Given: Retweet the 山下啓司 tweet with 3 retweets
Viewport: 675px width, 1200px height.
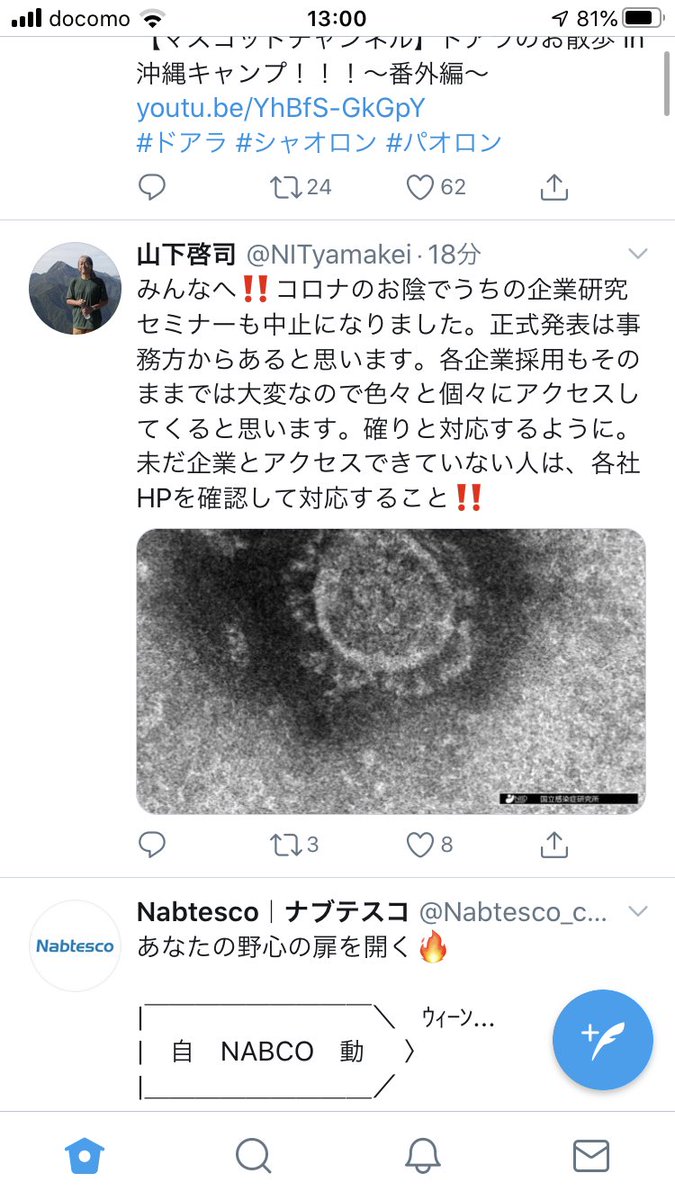Looking at the screenshot, I should [x=295, y=845].
